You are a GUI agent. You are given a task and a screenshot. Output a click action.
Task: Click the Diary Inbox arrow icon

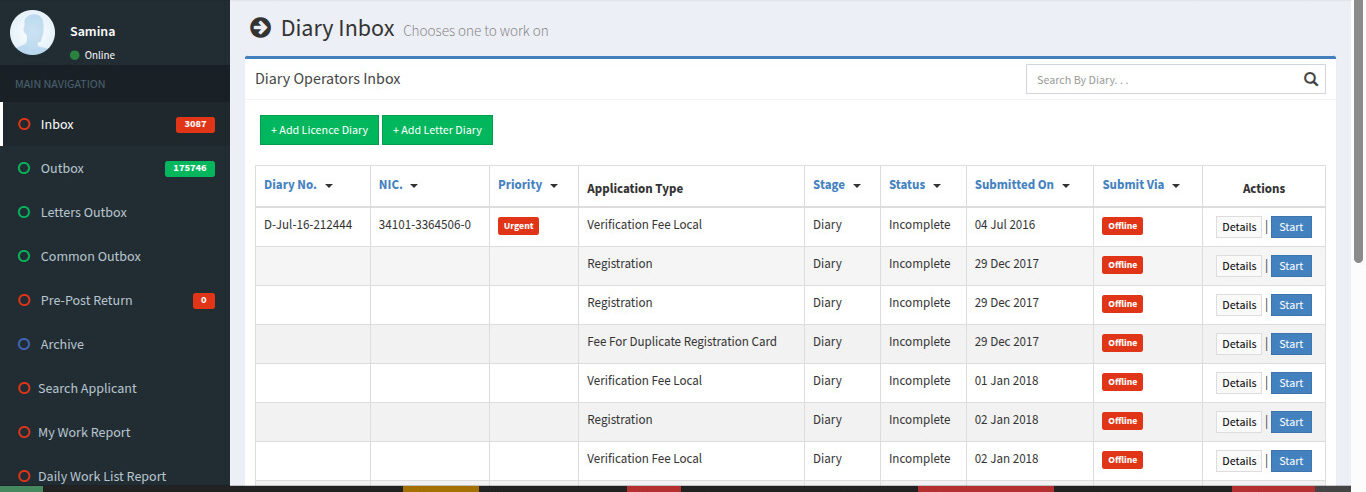click(261, 28)
